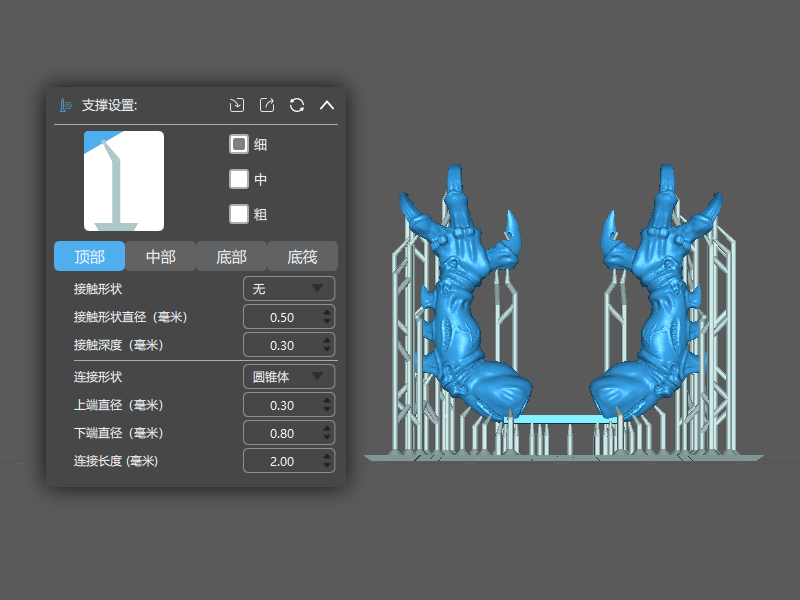
Task: Select the 中 support thickness checkbox
Action: (x=239, y=179)
